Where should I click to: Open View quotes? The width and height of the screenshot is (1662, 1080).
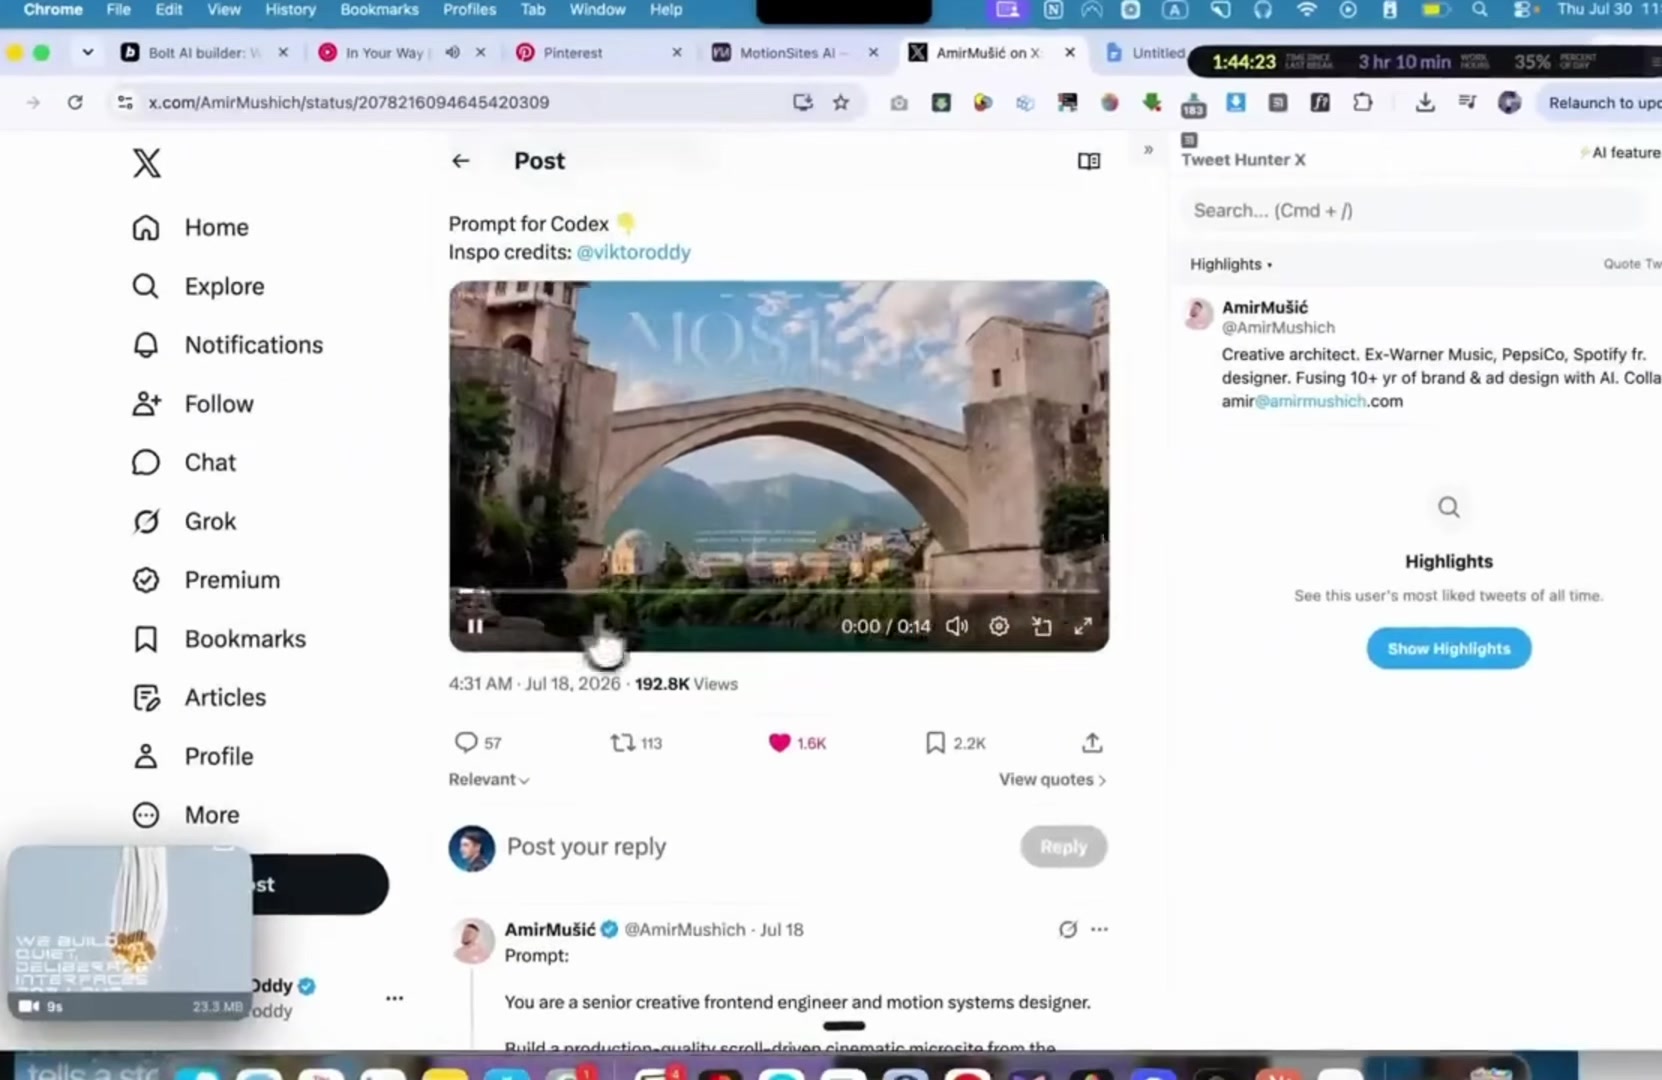pos(1052,779)
